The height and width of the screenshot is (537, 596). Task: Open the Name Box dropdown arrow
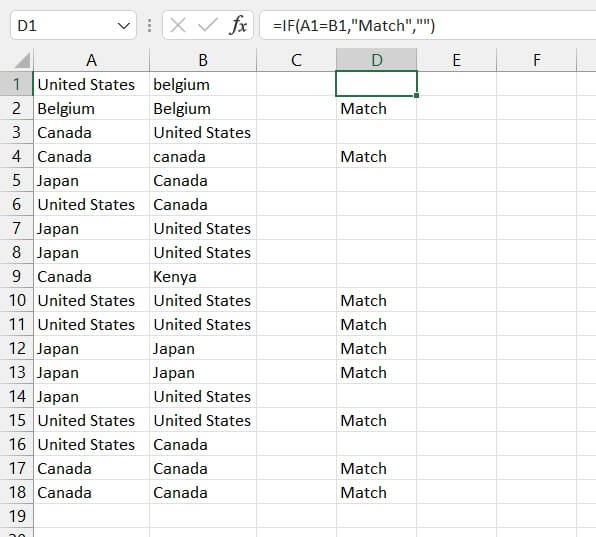(124, 26)
